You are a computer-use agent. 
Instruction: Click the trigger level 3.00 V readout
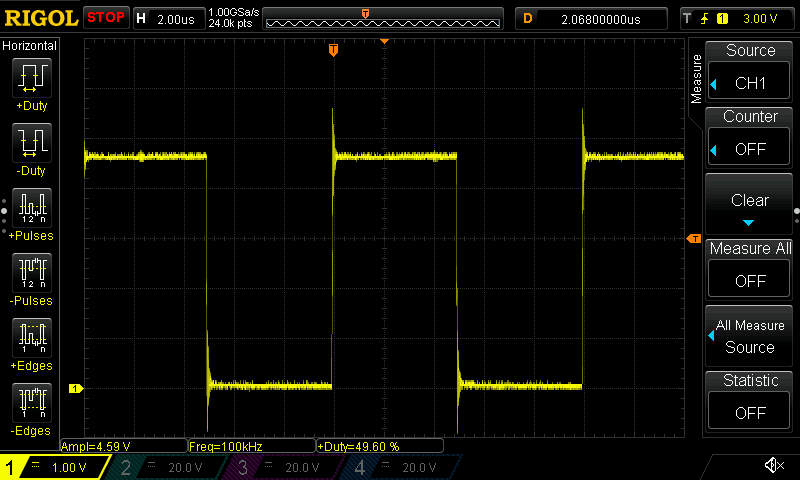point(760,19)
